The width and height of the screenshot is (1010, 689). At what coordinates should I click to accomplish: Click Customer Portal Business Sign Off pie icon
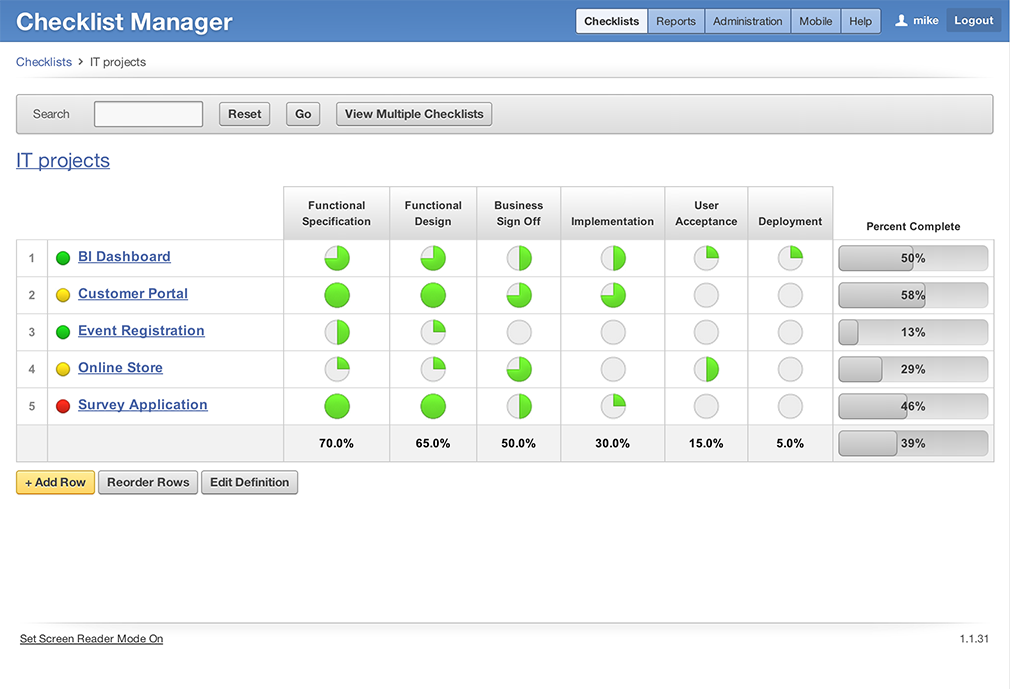pyautogui.click(x=519, y=296)
